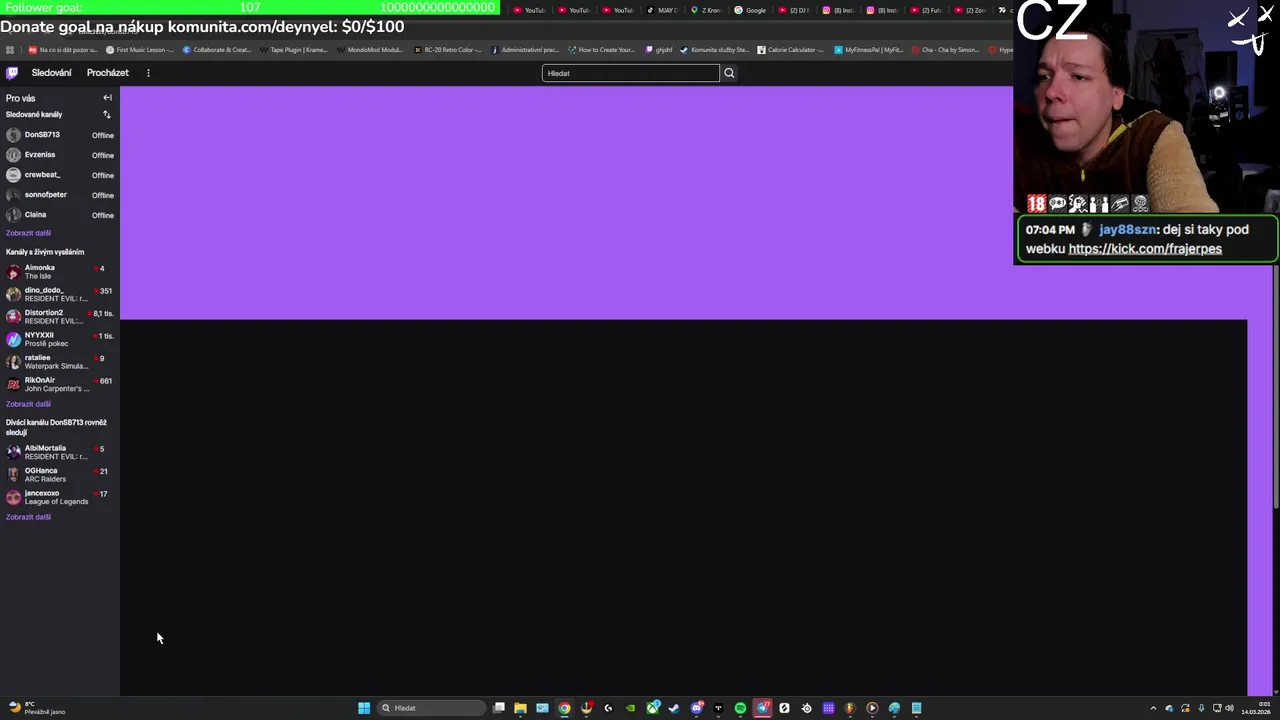Click Zobrazit další under viewers also watch

pos(28,517)
